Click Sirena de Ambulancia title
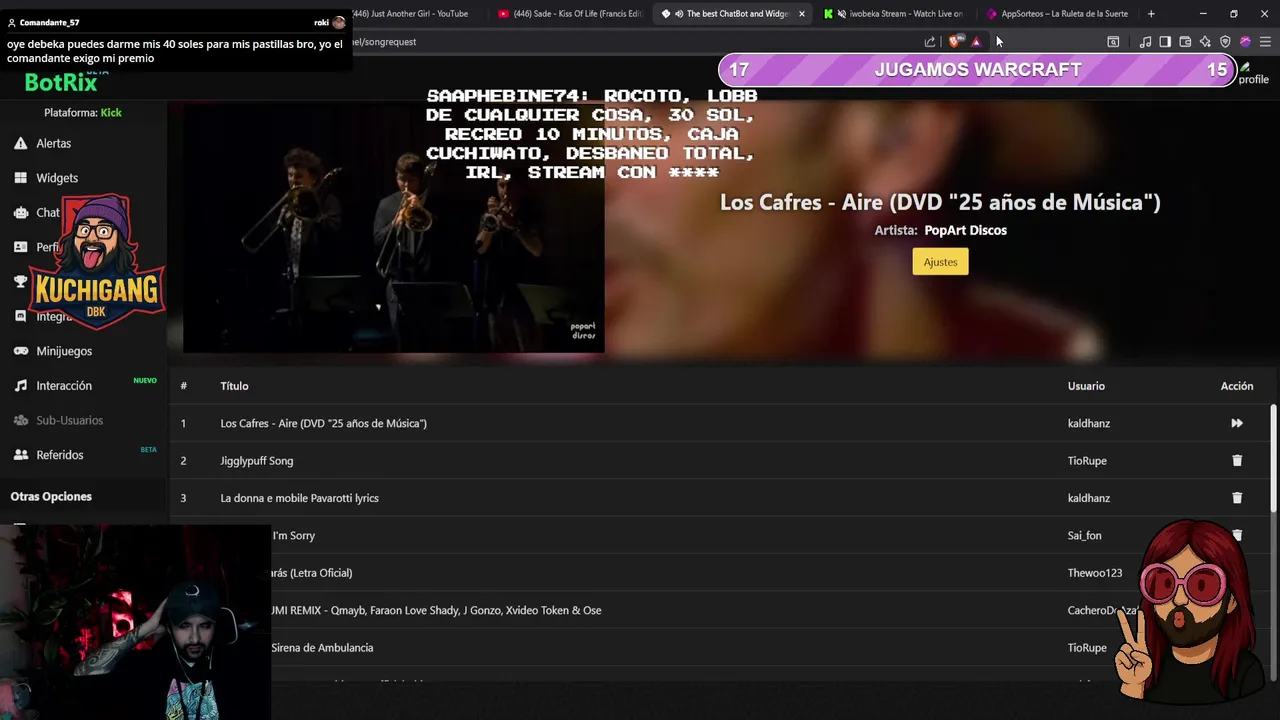Viewport: 1280px width, 720px height. (x=322, y=648)
